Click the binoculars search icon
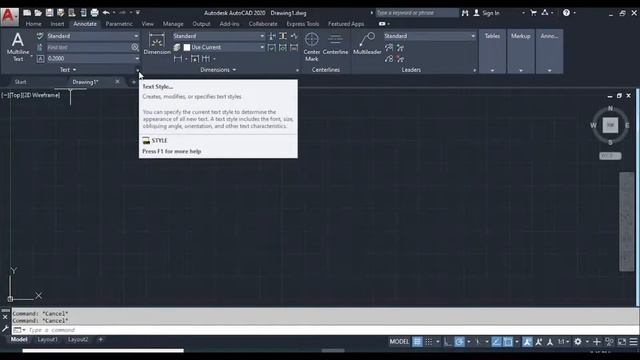This screenshot has height=360, width=640. pos(465,13)
